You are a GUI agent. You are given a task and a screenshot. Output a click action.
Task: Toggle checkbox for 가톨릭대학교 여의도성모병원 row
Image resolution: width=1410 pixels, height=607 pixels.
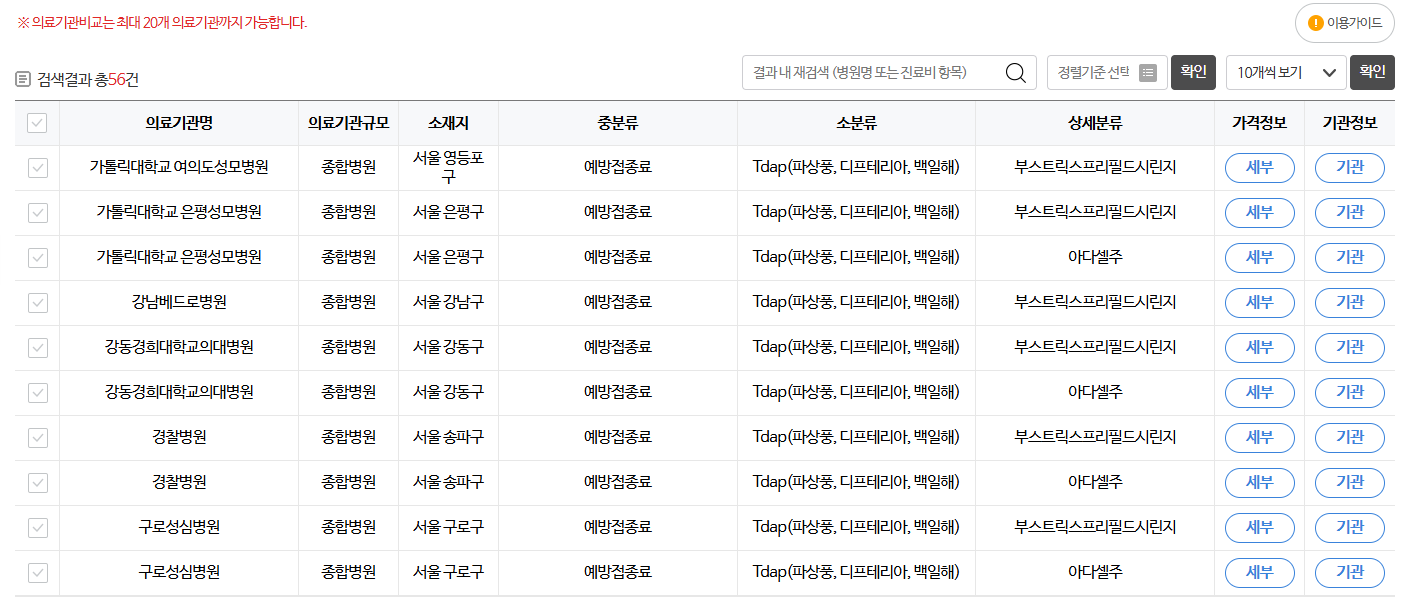tap(37, 168)
